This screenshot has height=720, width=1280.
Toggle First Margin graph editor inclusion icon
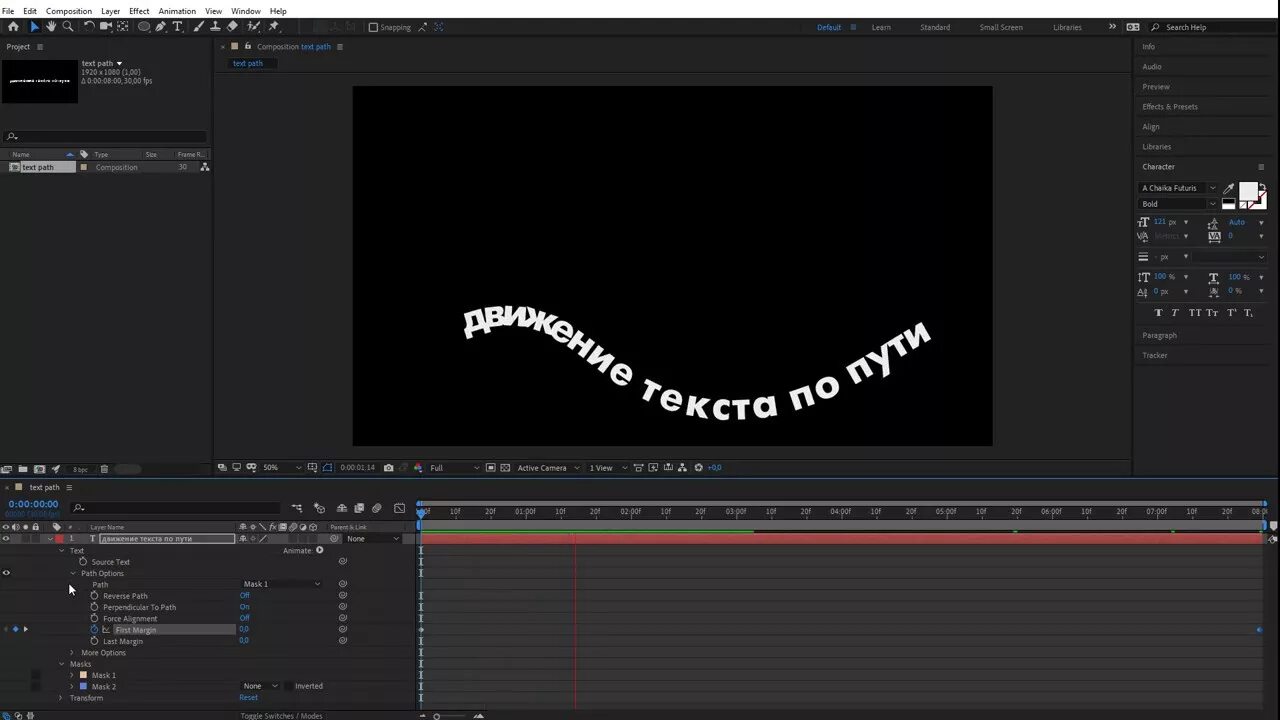click(105, 630)
